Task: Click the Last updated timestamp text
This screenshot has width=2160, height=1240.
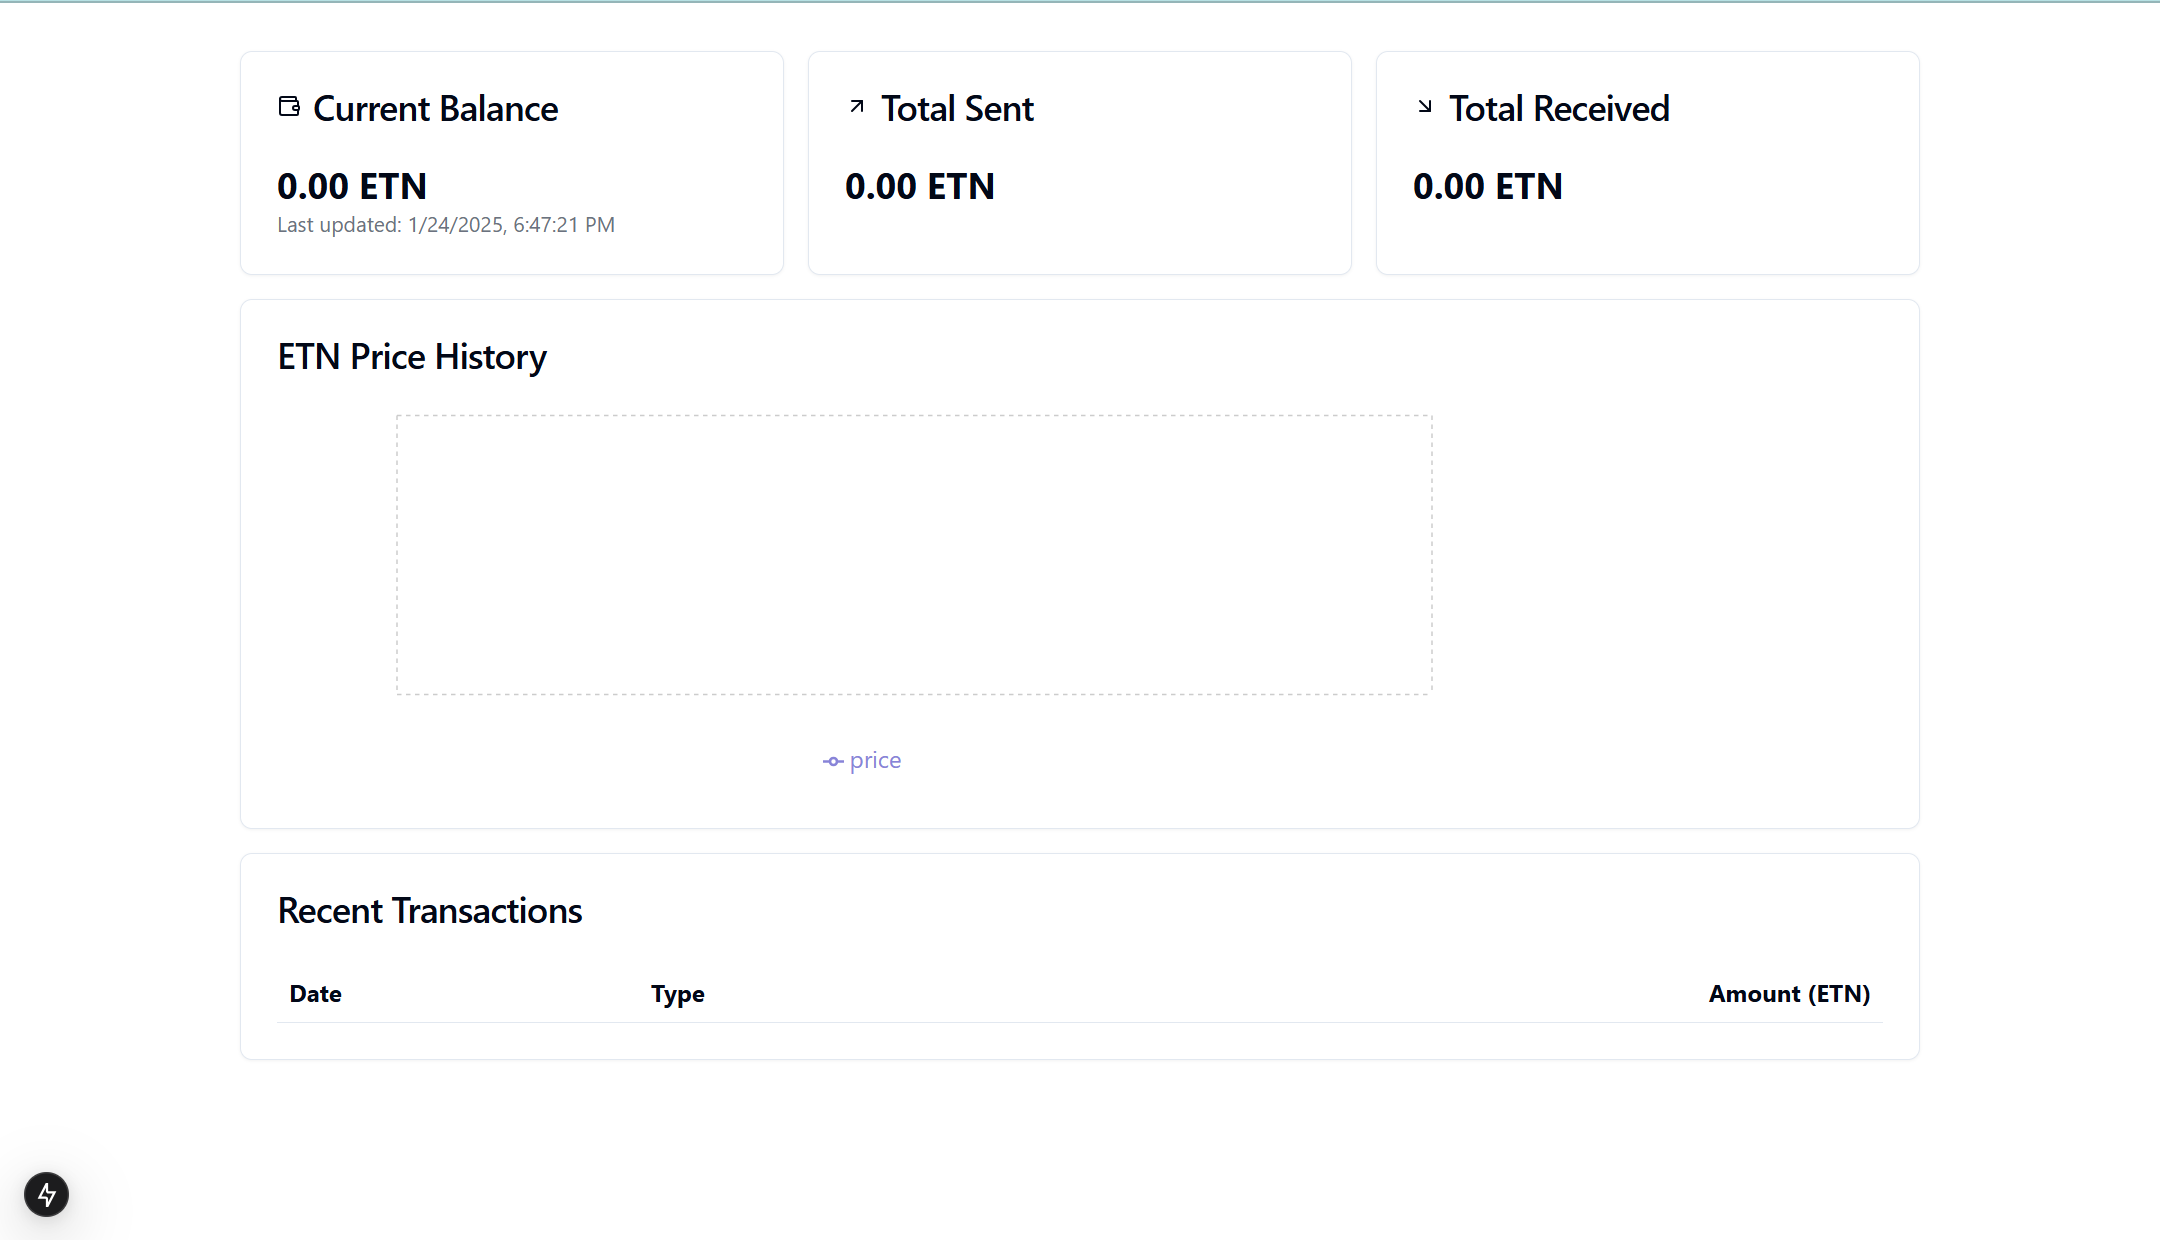Action: (446, 225)
